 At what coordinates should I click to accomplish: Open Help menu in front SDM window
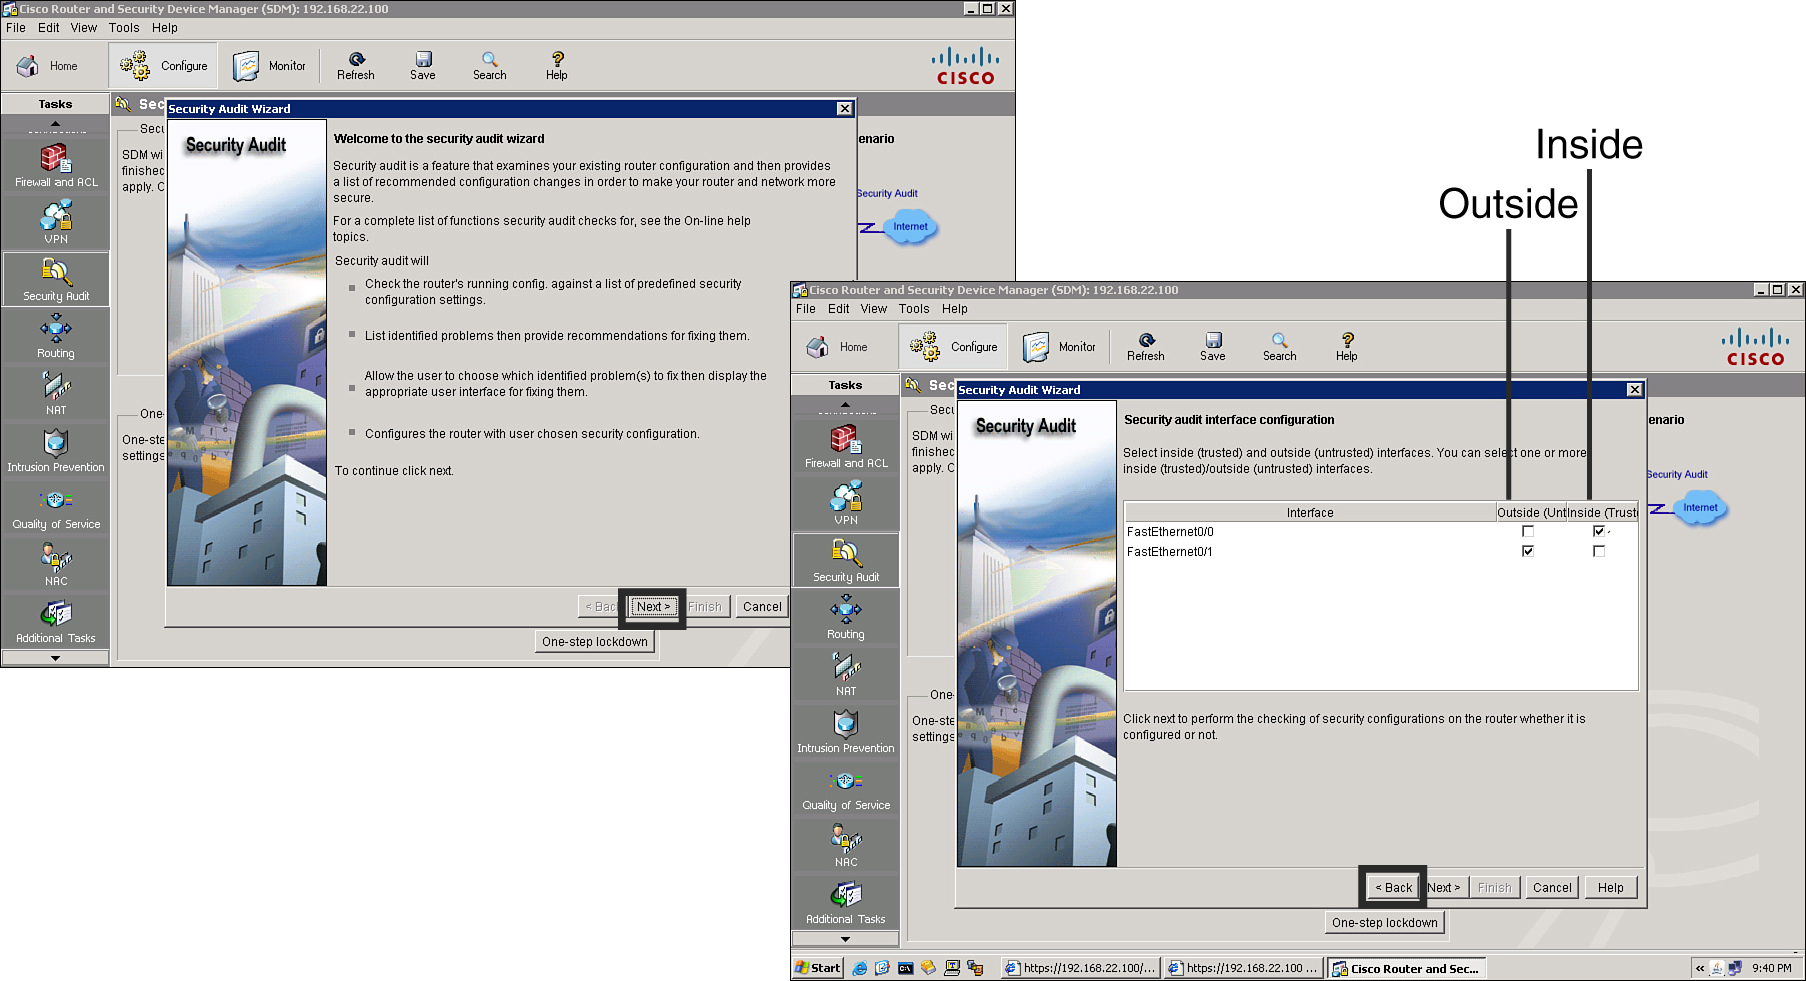[x=955, y=309]
